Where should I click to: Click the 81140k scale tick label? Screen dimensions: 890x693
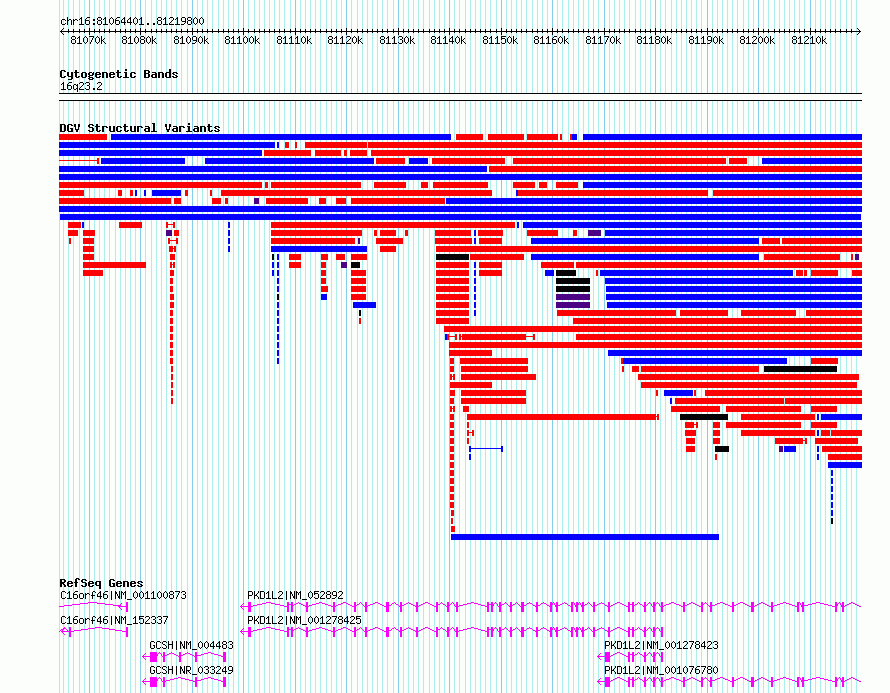pos(448,40)
